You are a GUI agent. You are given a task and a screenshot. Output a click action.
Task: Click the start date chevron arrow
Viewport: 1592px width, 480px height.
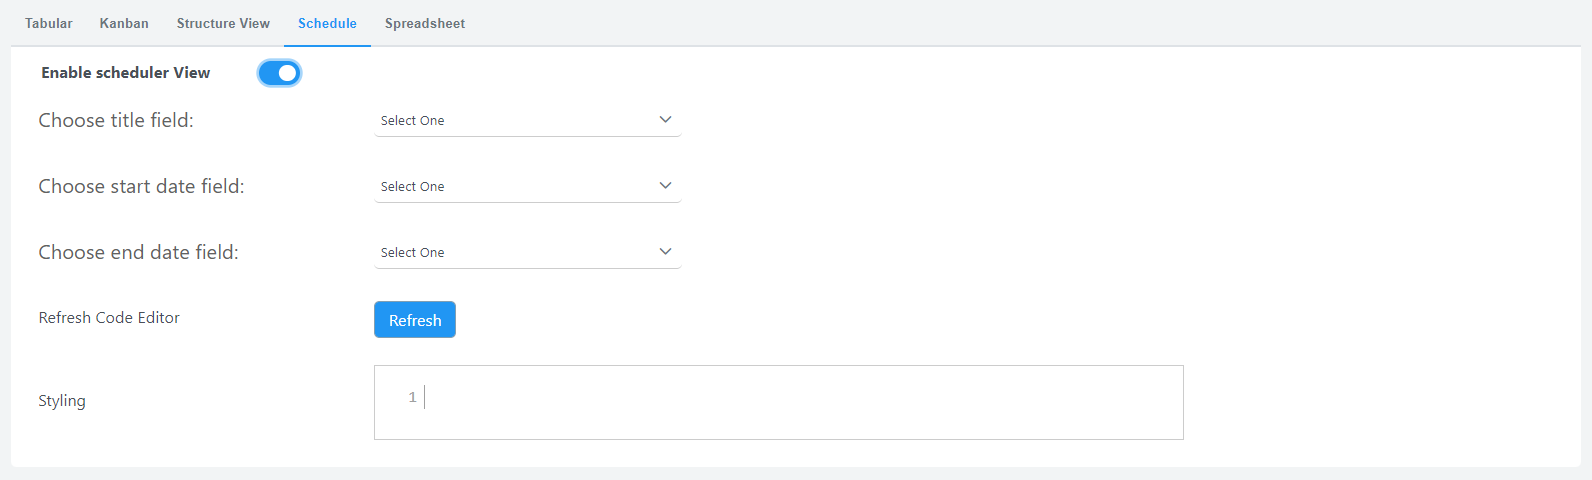(665, 186)
